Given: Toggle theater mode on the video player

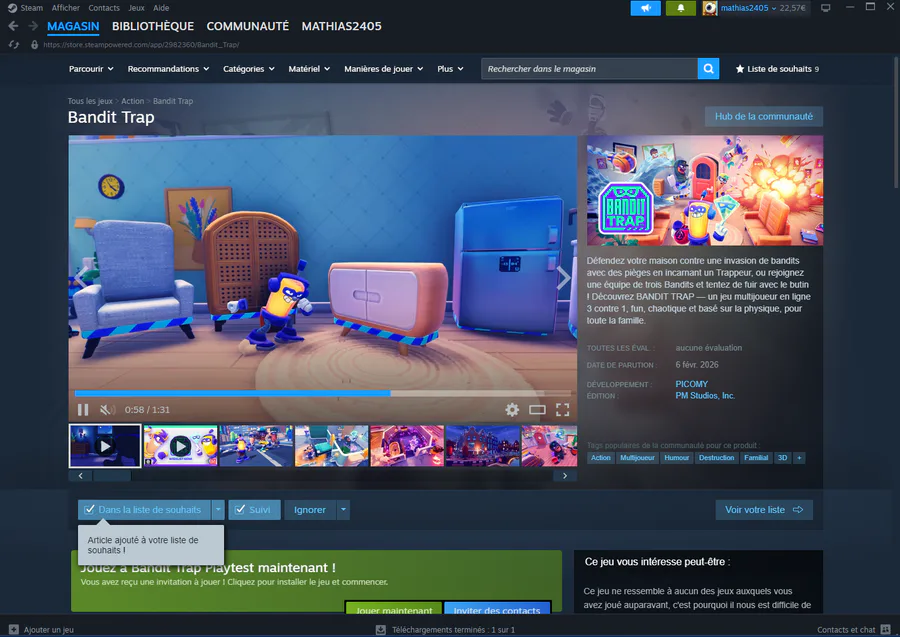Looking at the screenshot, I should pos(537,410).
